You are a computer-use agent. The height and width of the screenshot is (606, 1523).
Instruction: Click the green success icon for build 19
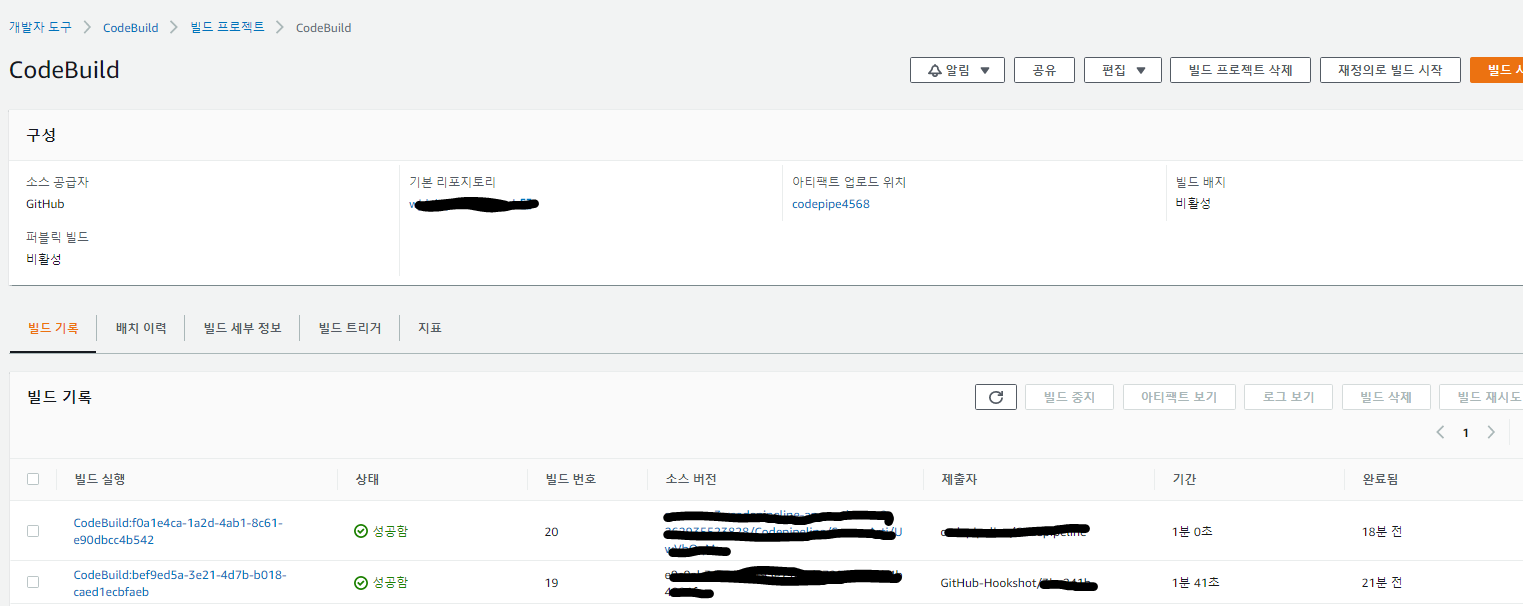coord(361,582)
